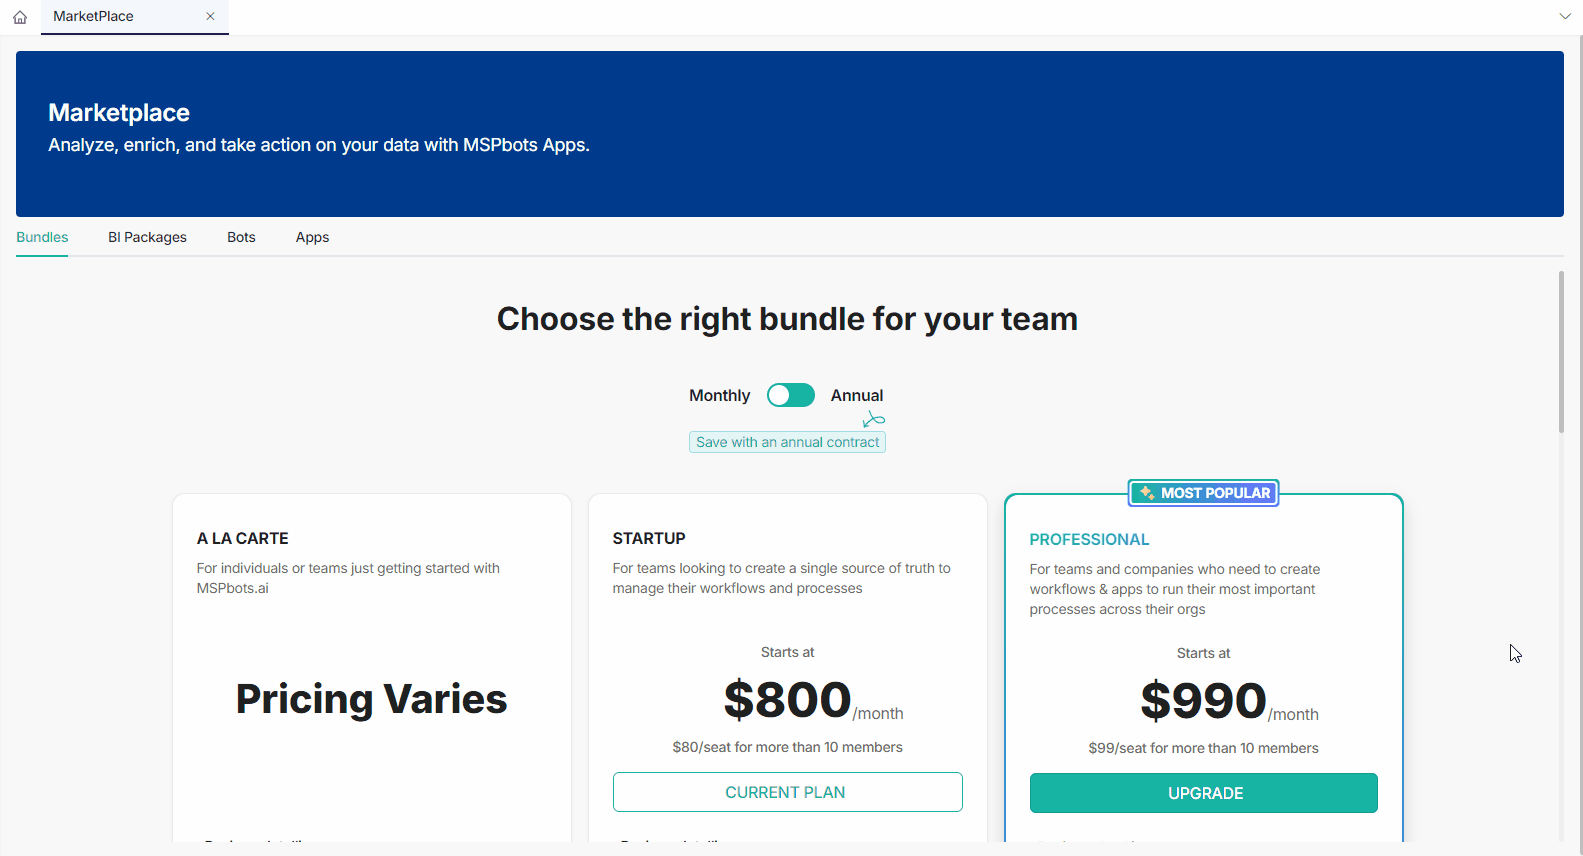Choose the Monthly billing label
This screenshot has width=1583, height=856.
[719, 395]
